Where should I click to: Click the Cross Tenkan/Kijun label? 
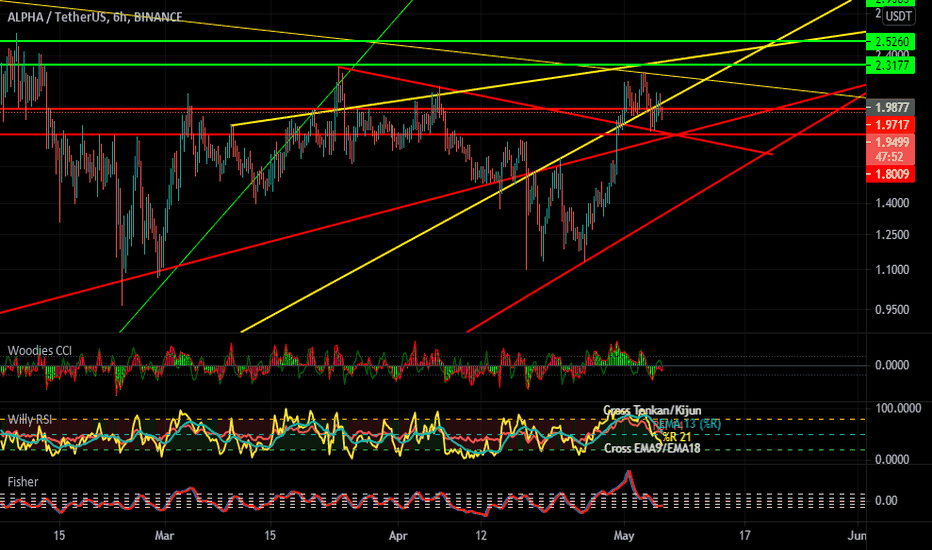pyautogui.click(x=652, y=410)
